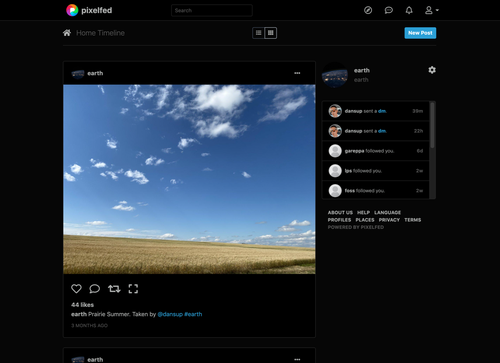
Task: Click the earth username on second post
Action: point(95,359)
